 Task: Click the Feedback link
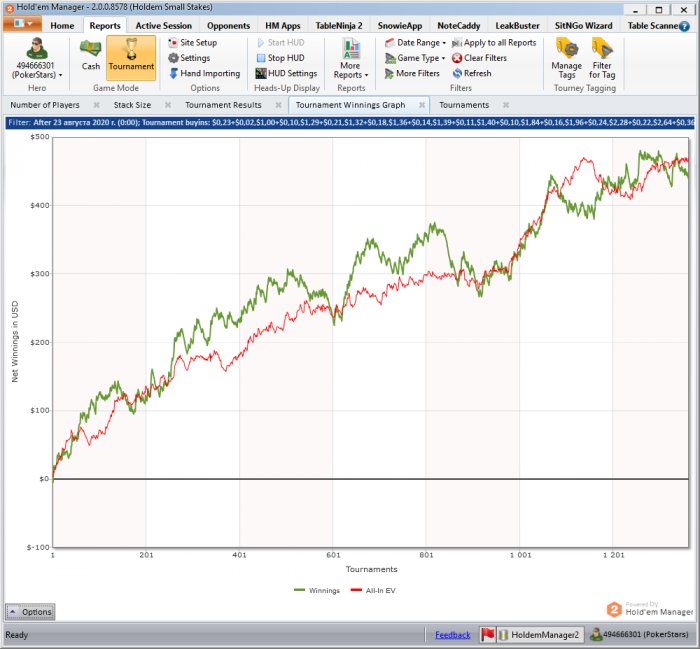(452, 634)
